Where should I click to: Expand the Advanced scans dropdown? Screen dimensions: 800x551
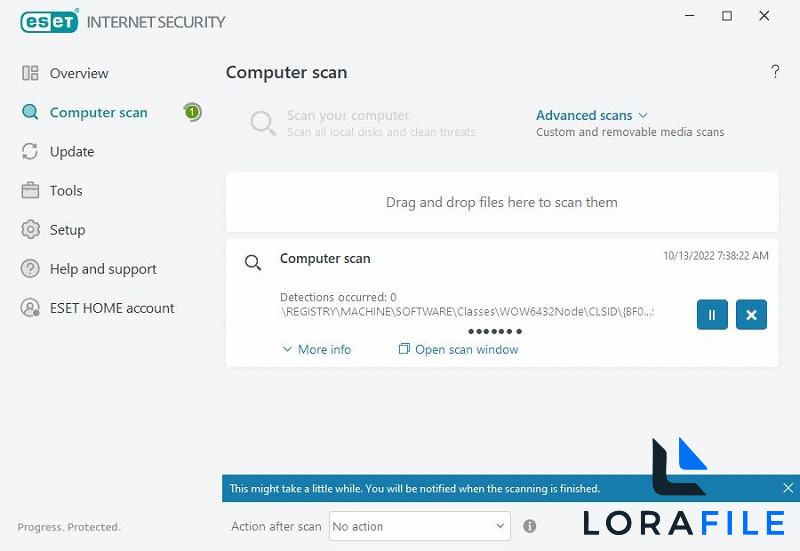[x=591, y=115]
